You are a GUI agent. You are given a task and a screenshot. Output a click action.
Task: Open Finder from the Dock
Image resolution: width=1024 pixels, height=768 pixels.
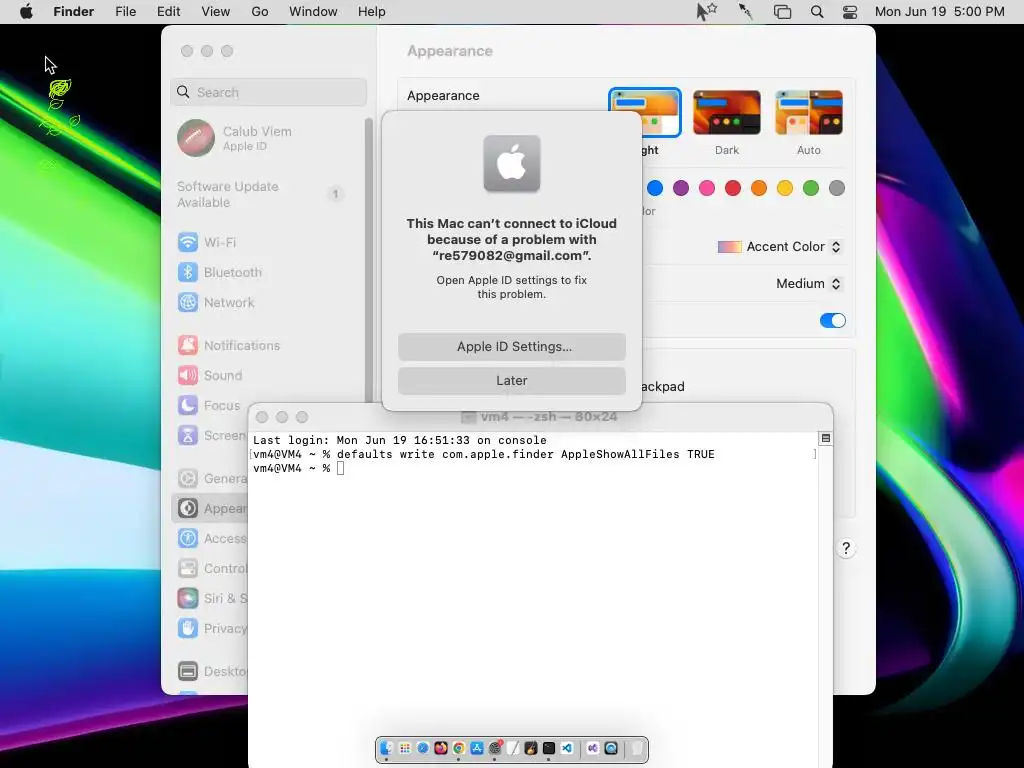click(x=387, y=748)
